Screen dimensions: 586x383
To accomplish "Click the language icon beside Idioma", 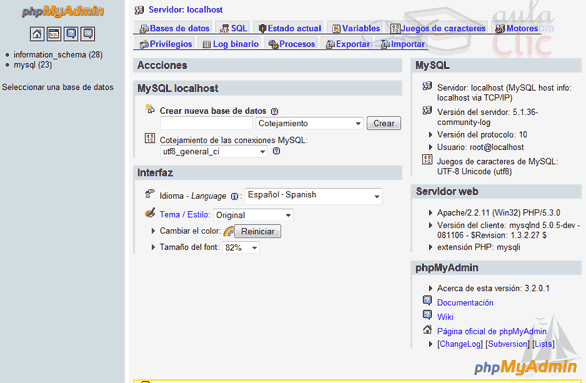I will [x=150, y=194].
